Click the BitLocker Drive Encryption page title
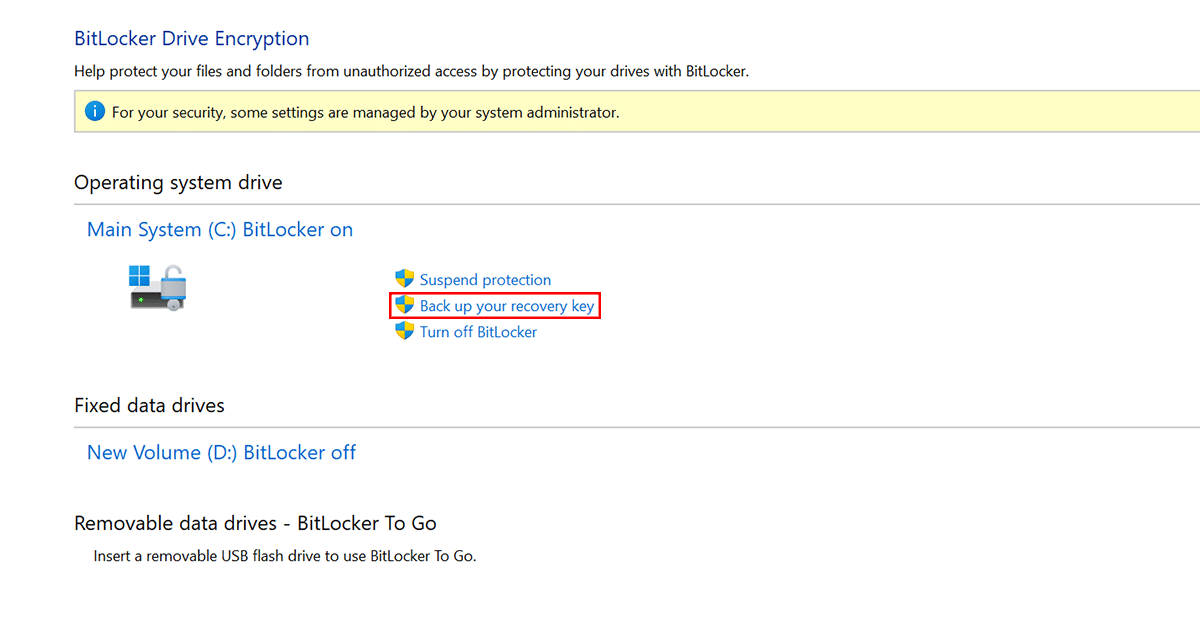 point(192,39)
